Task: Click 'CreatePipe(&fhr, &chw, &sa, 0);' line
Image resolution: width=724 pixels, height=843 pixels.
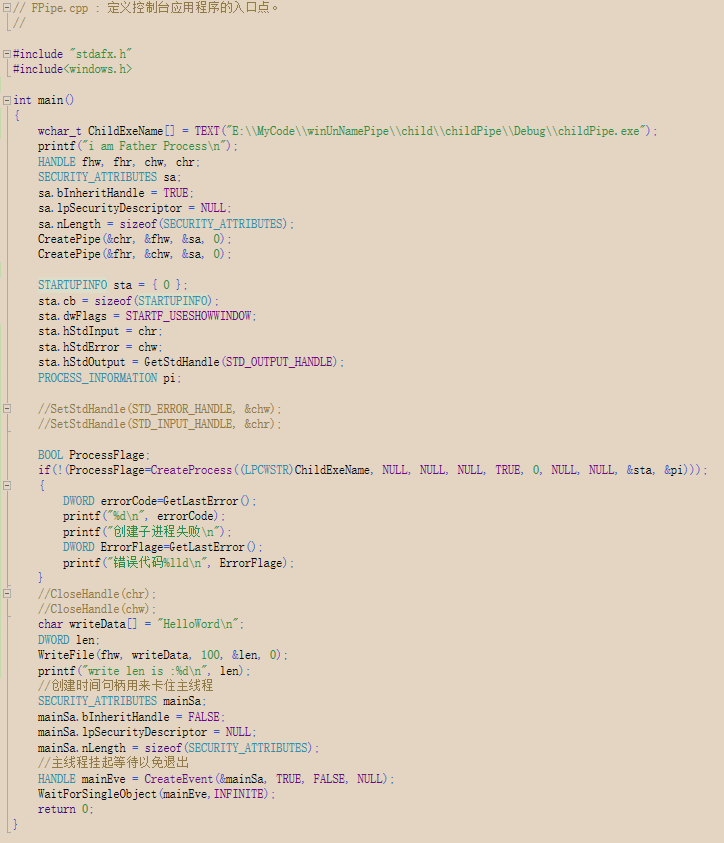Action: (134, 254)
